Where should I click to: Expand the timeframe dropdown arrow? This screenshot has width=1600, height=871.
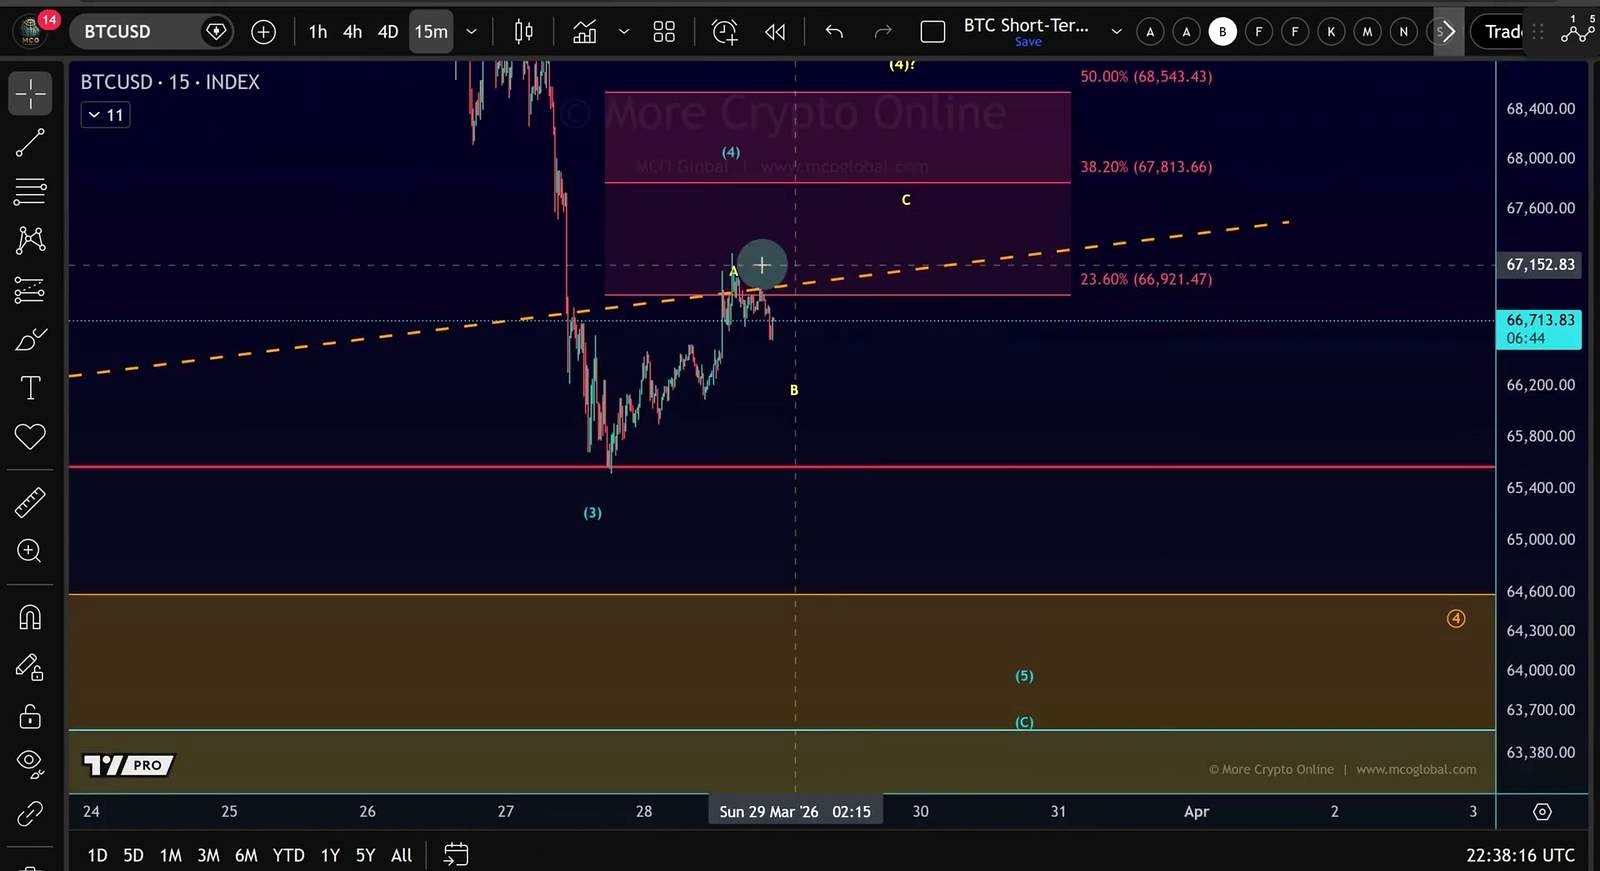point(472,32)
